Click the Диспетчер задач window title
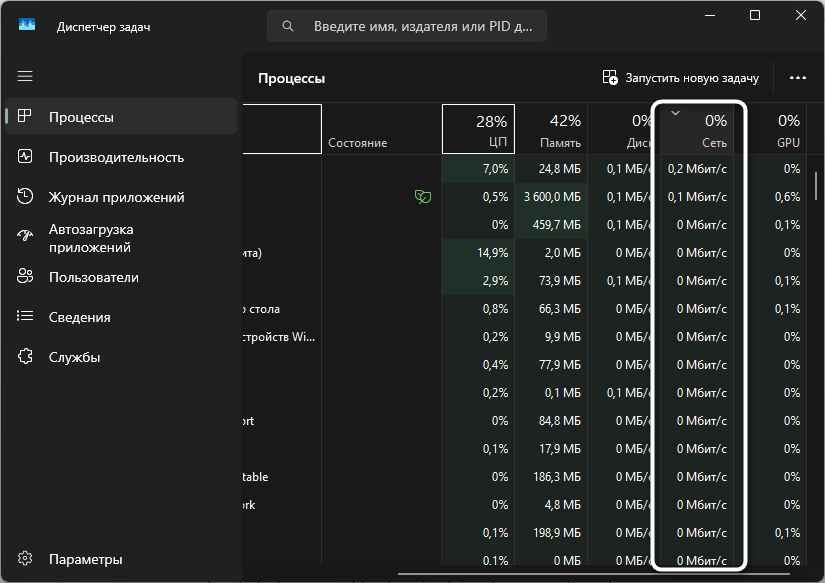This screenshot has width=825, height=583. point(103,27)
